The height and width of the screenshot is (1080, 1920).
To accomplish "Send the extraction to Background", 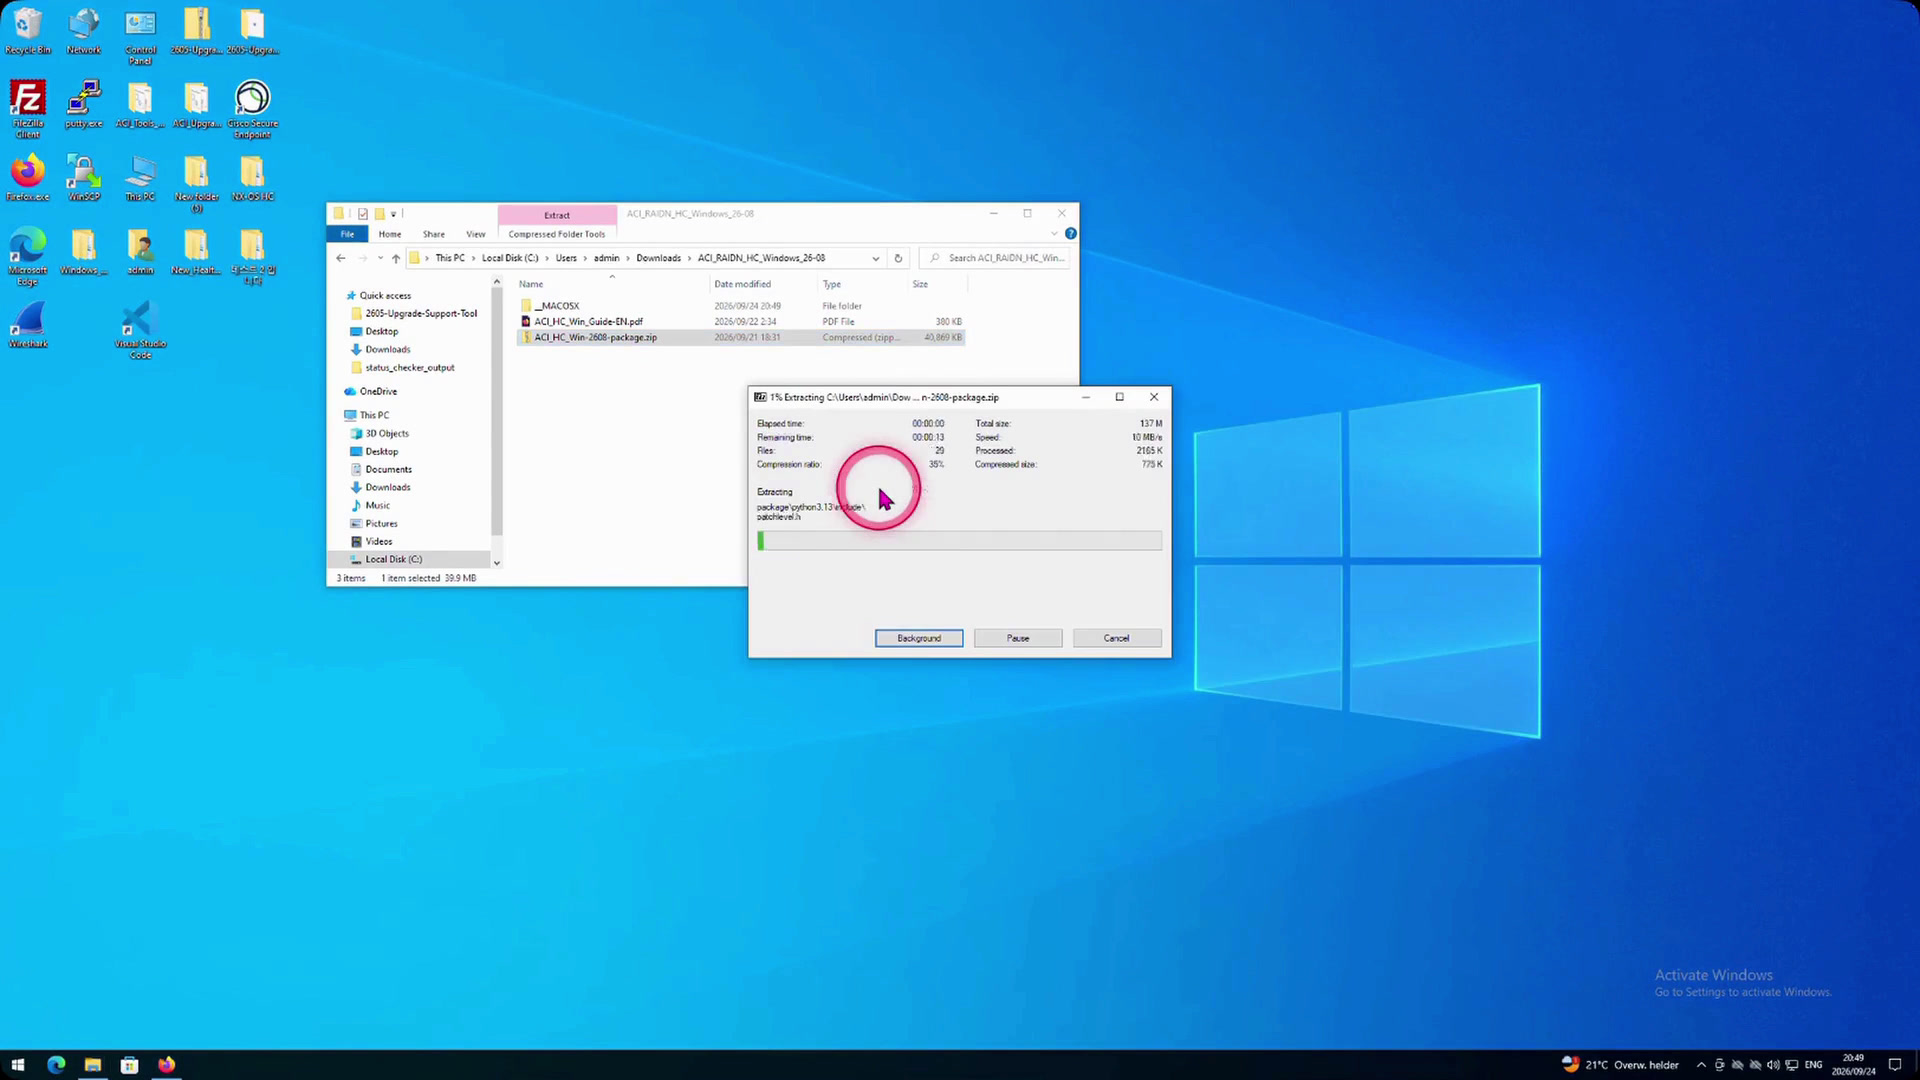I will pos(919,638).
